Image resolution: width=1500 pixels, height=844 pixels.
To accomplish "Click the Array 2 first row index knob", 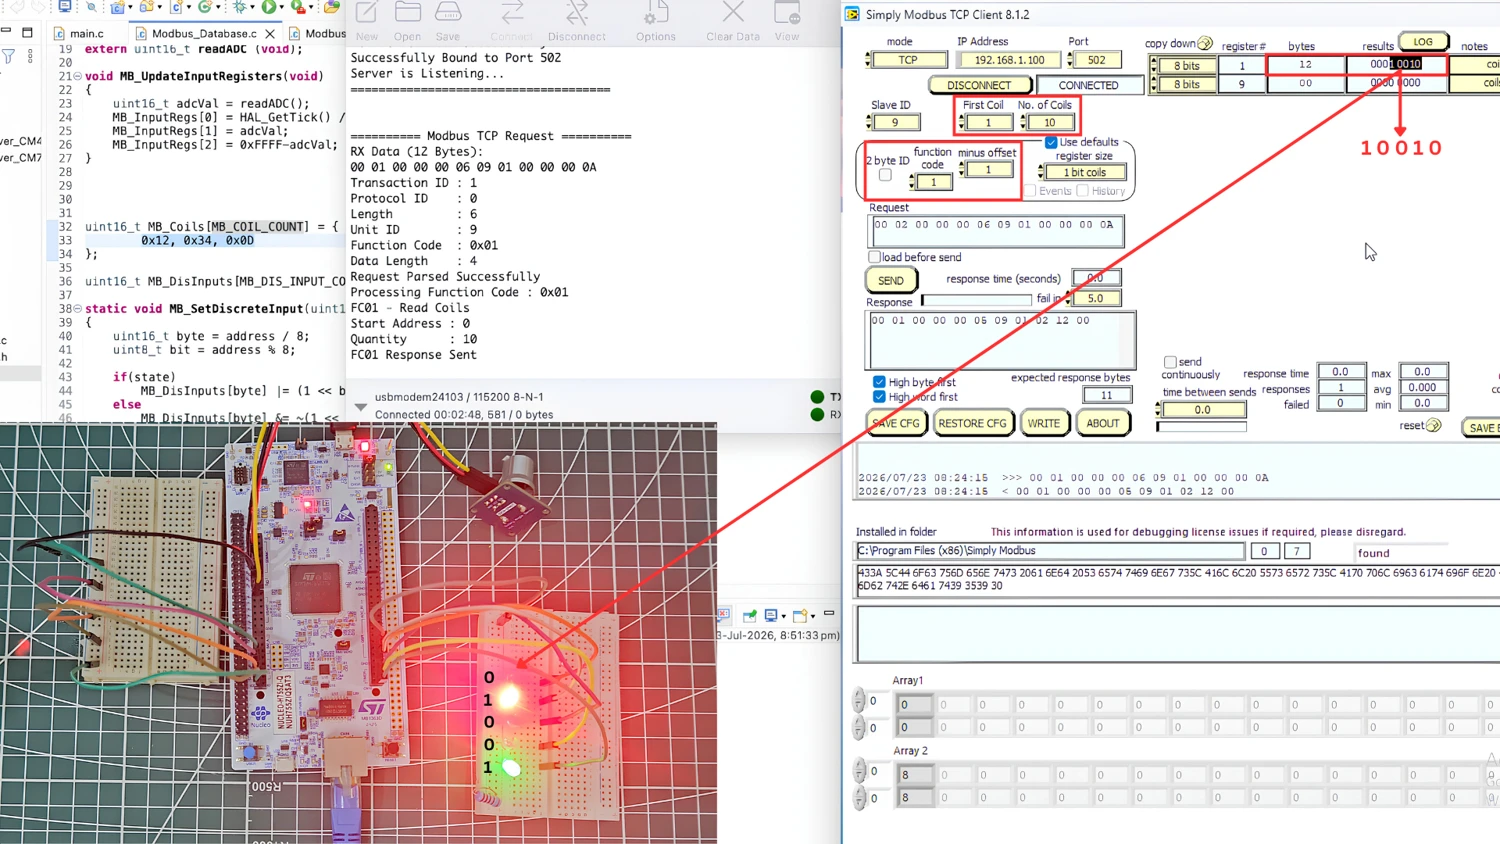I will point(859,771).
